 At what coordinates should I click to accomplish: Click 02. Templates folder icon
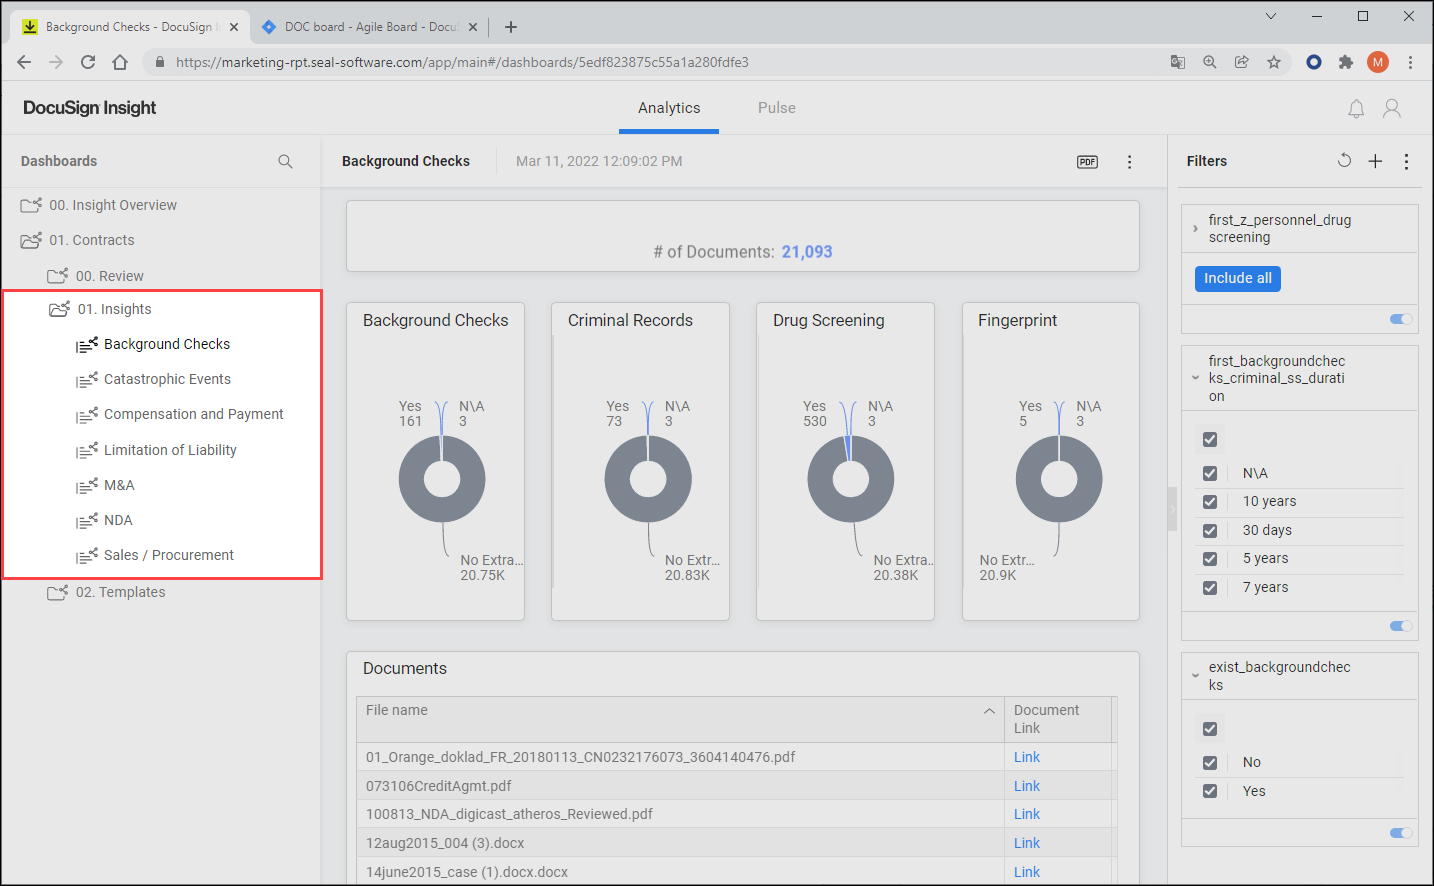[58, 592]
